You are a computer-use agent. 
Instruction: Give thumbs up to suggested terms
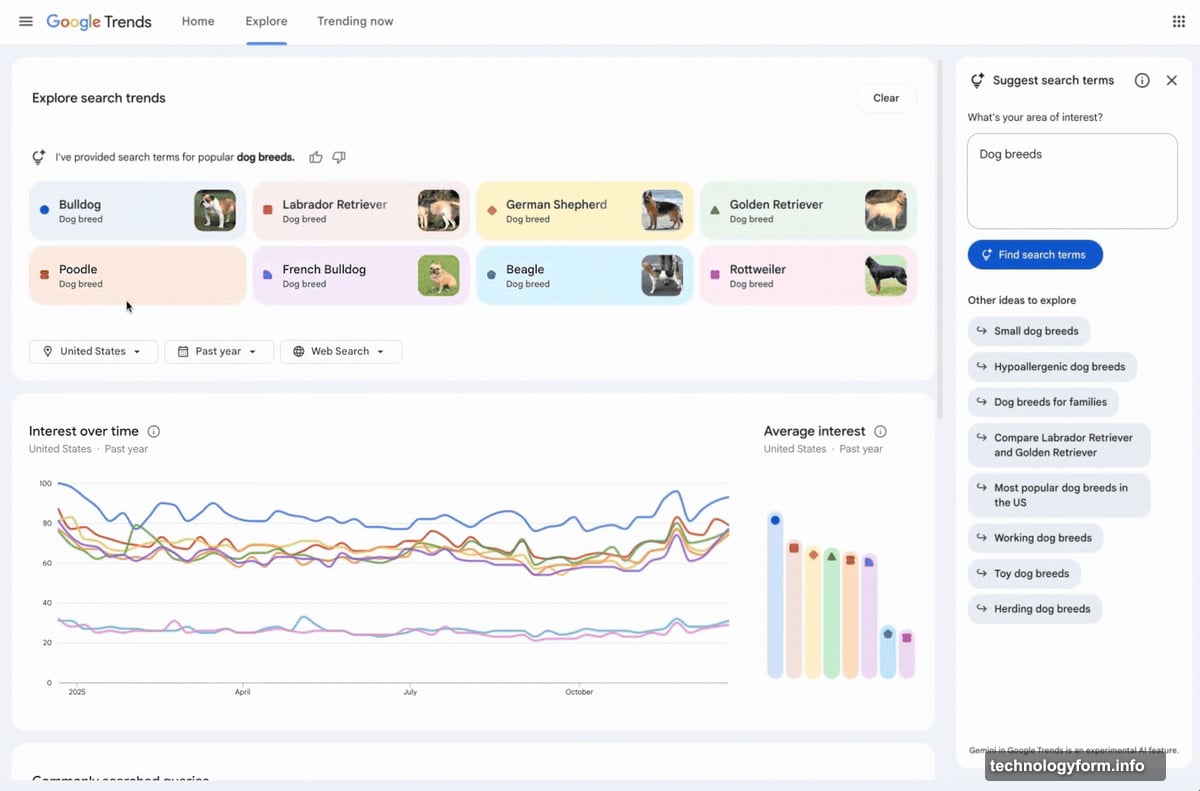316,157
